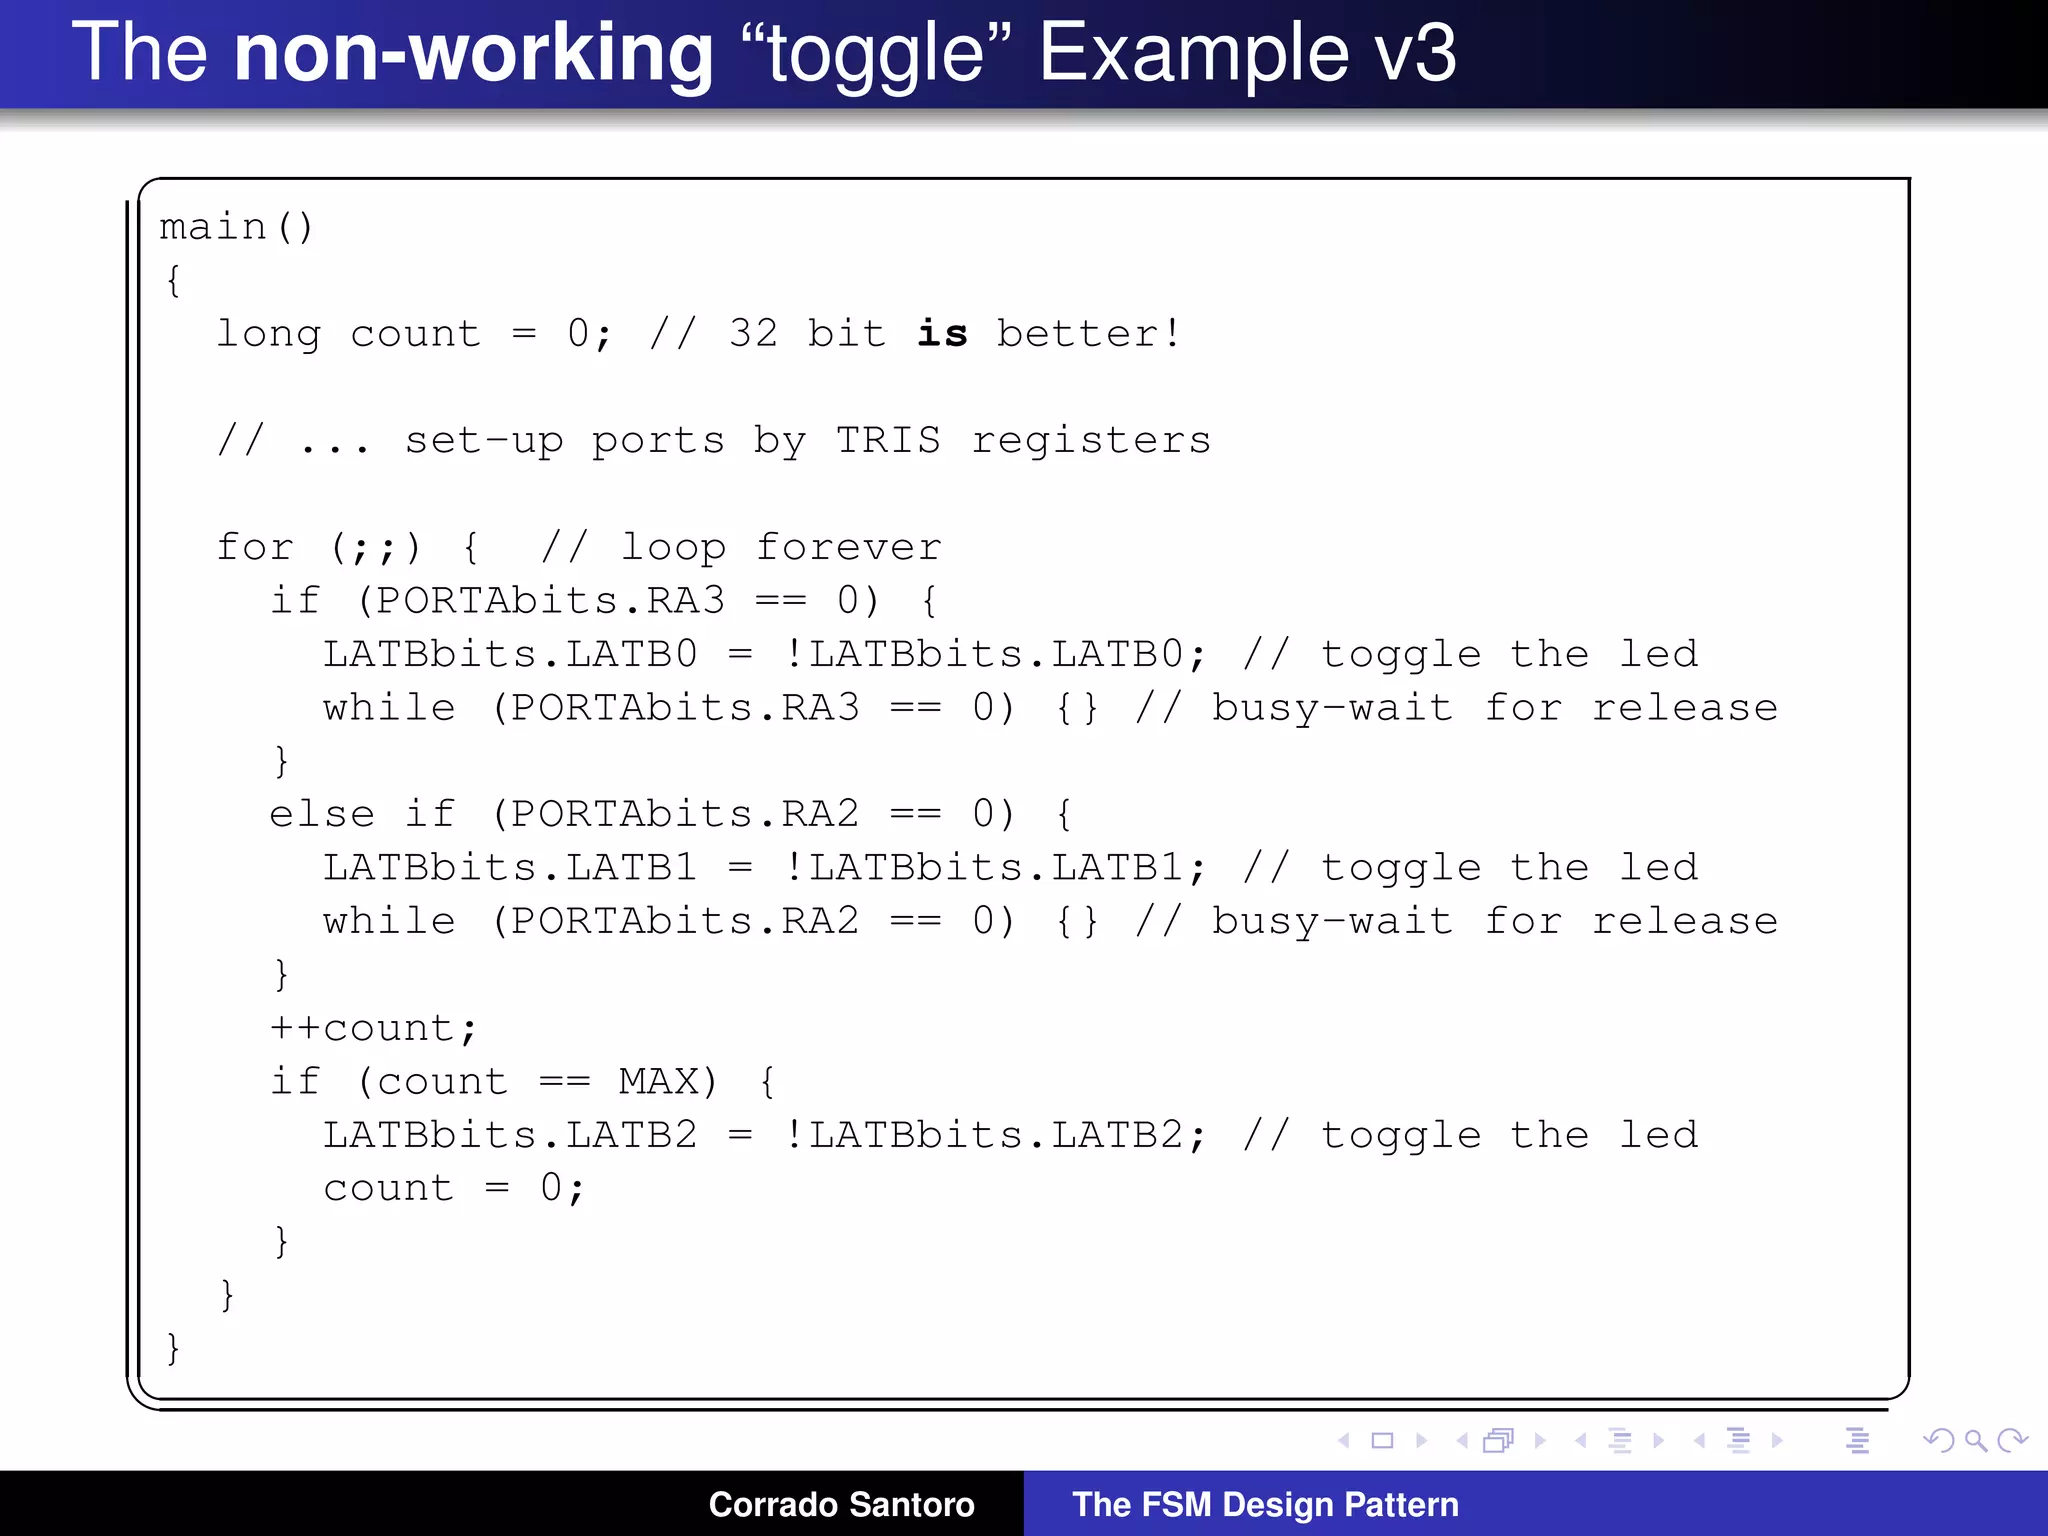
Task: Click the 'LATBbits.LATB2 = !LATBbits.LATB2;' statement
Action: [765, 1135]
